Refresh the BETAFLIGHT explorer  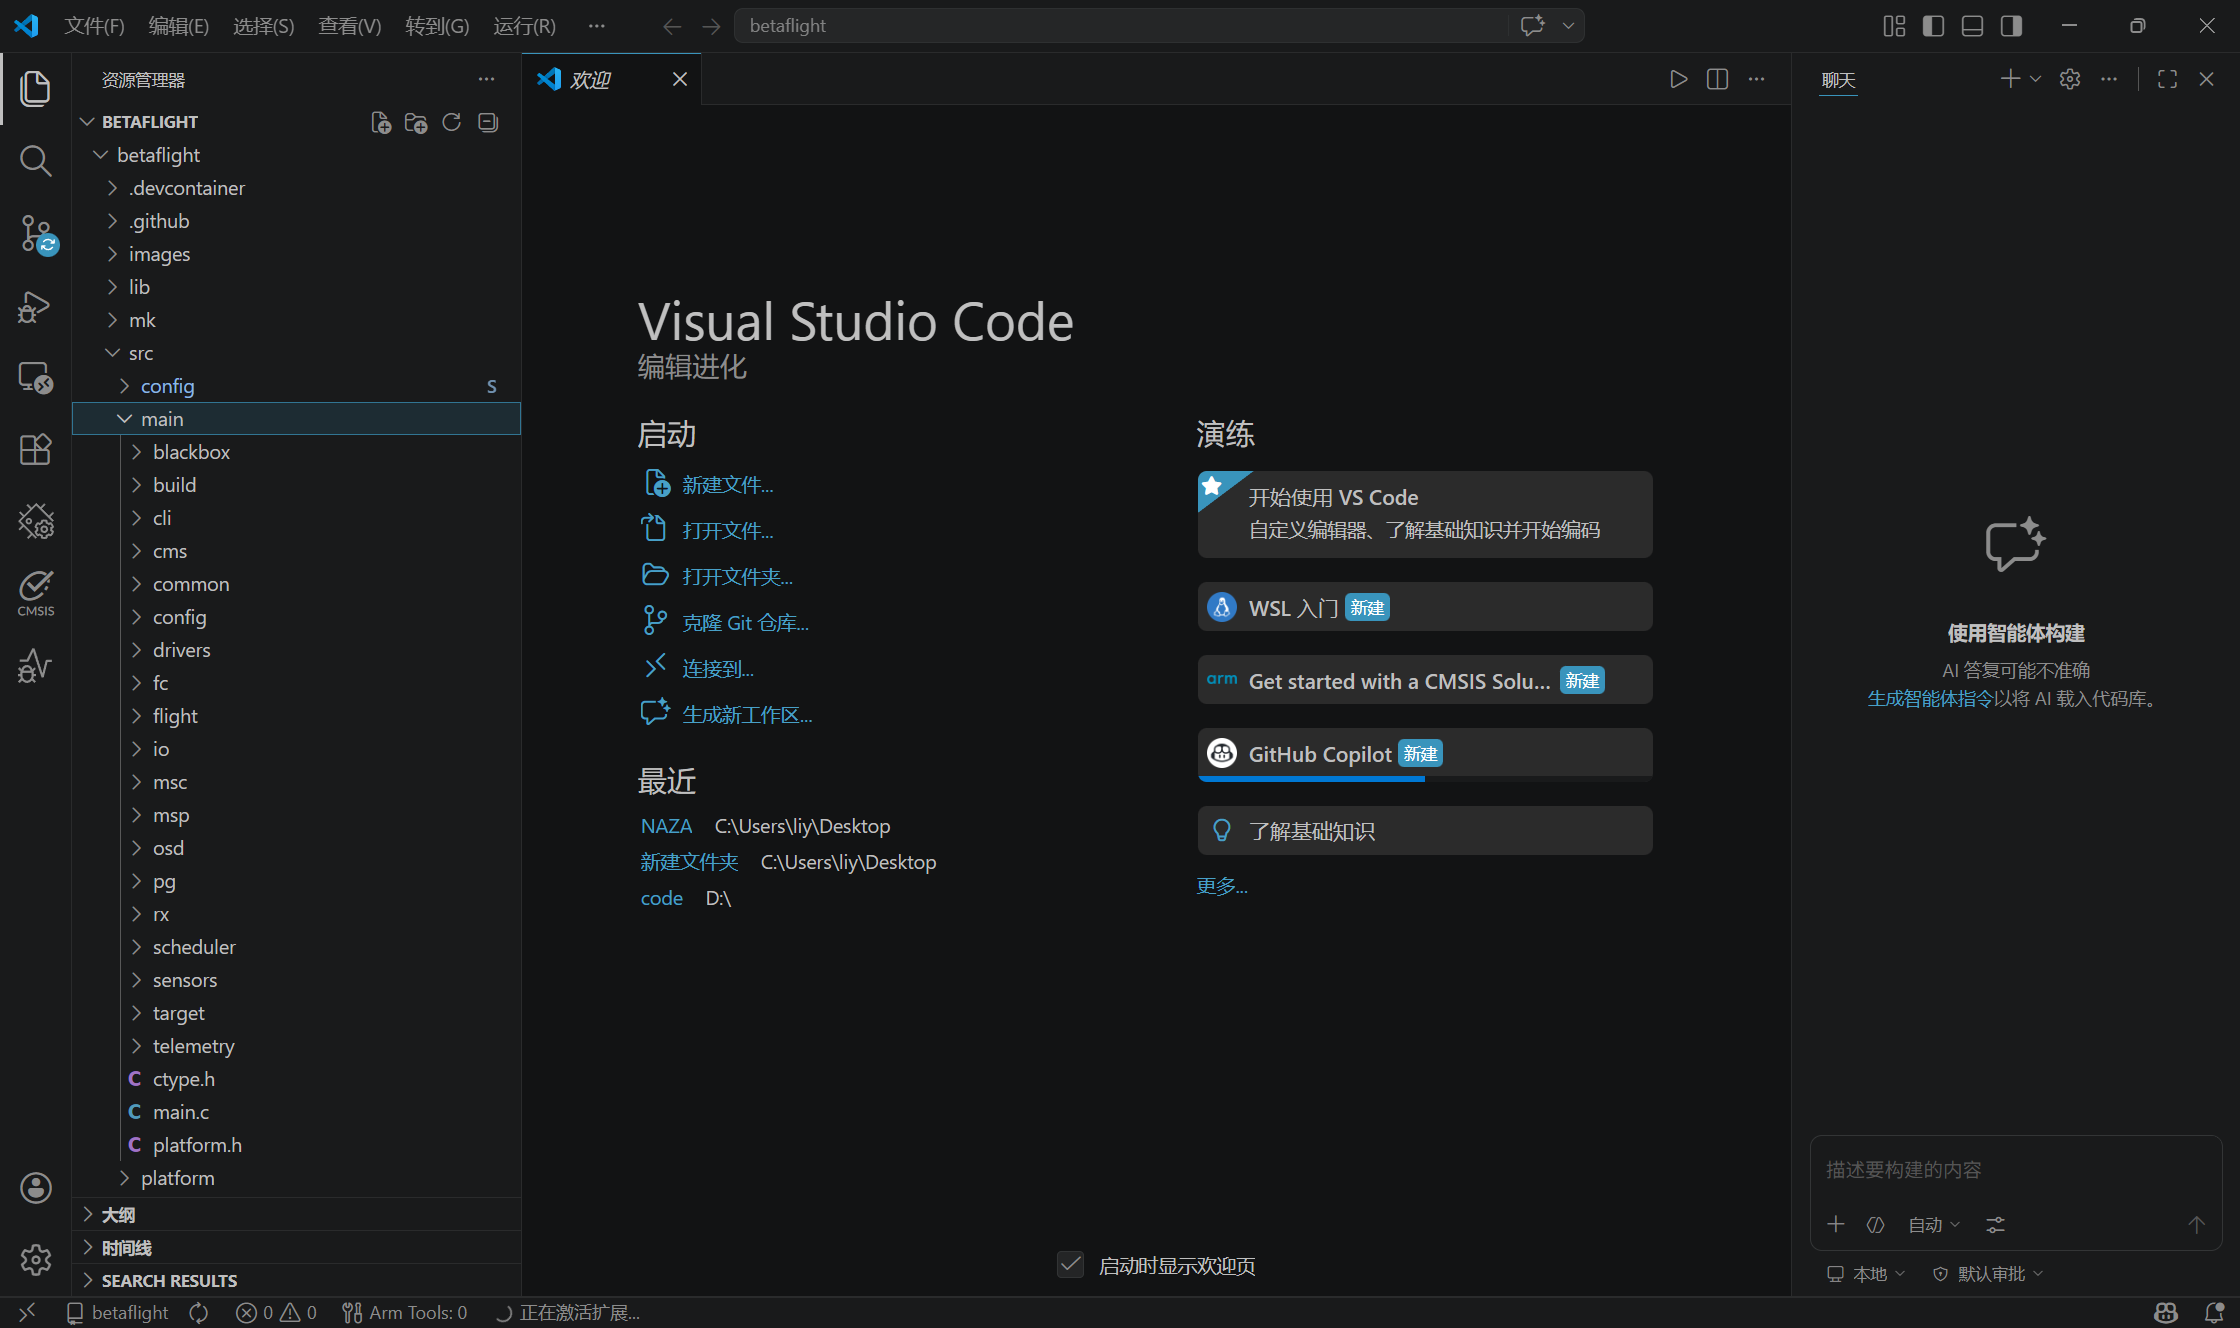(x=452, y=122)
